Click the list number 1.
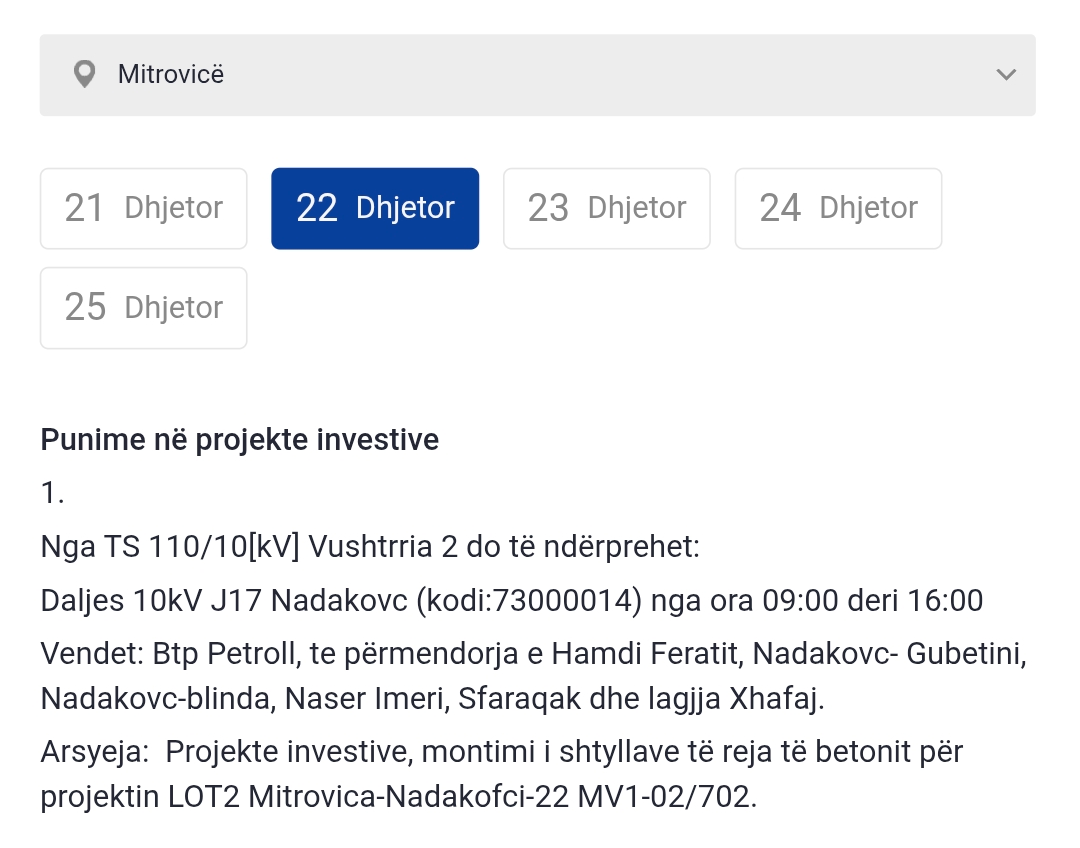The image size is (1080, 848). [x=52, y=493]
